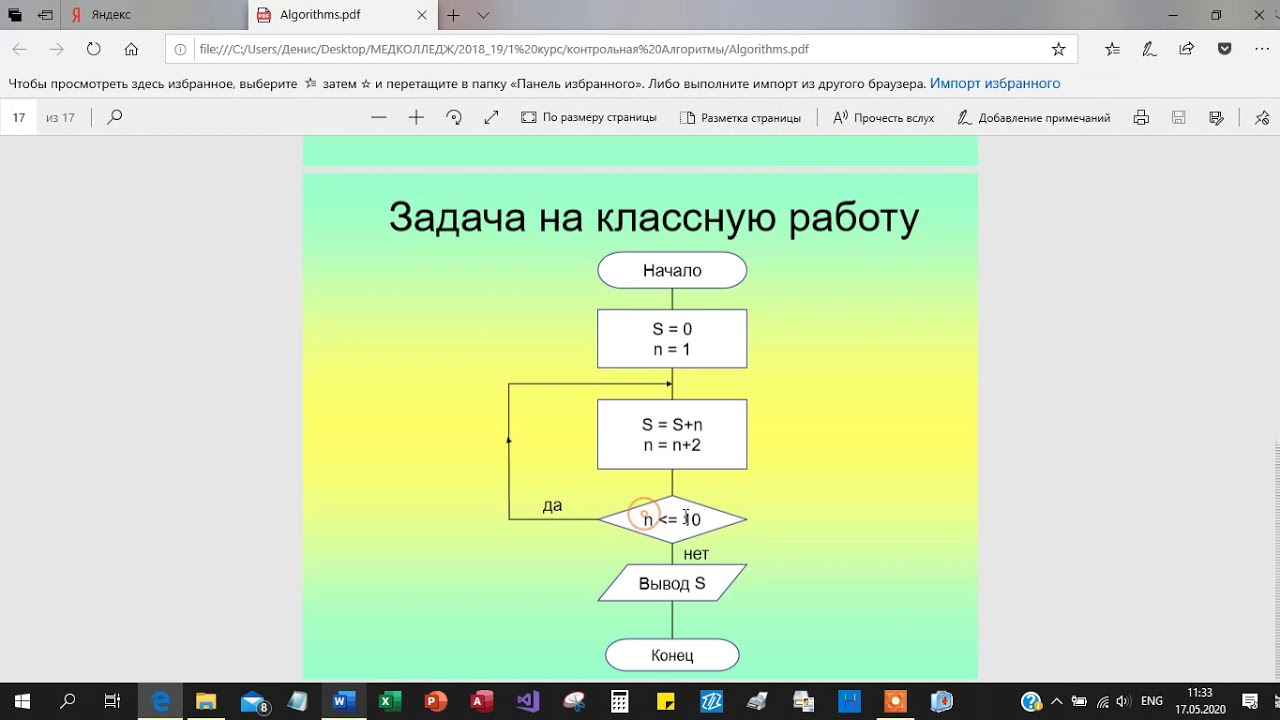
Task: Click the save as PDF icon
Action: click(x=1216, y=117)
